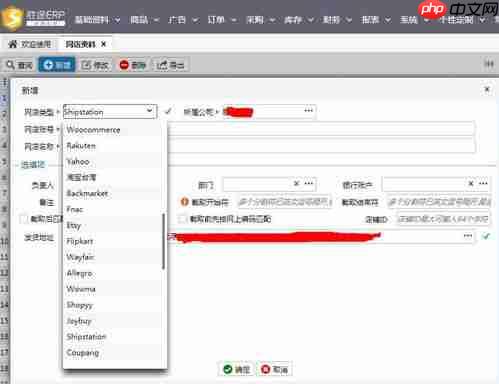Tick the checkbox left of the dropdown list
This screenshot has width=499, height=384.
click(x=24, y=219)
